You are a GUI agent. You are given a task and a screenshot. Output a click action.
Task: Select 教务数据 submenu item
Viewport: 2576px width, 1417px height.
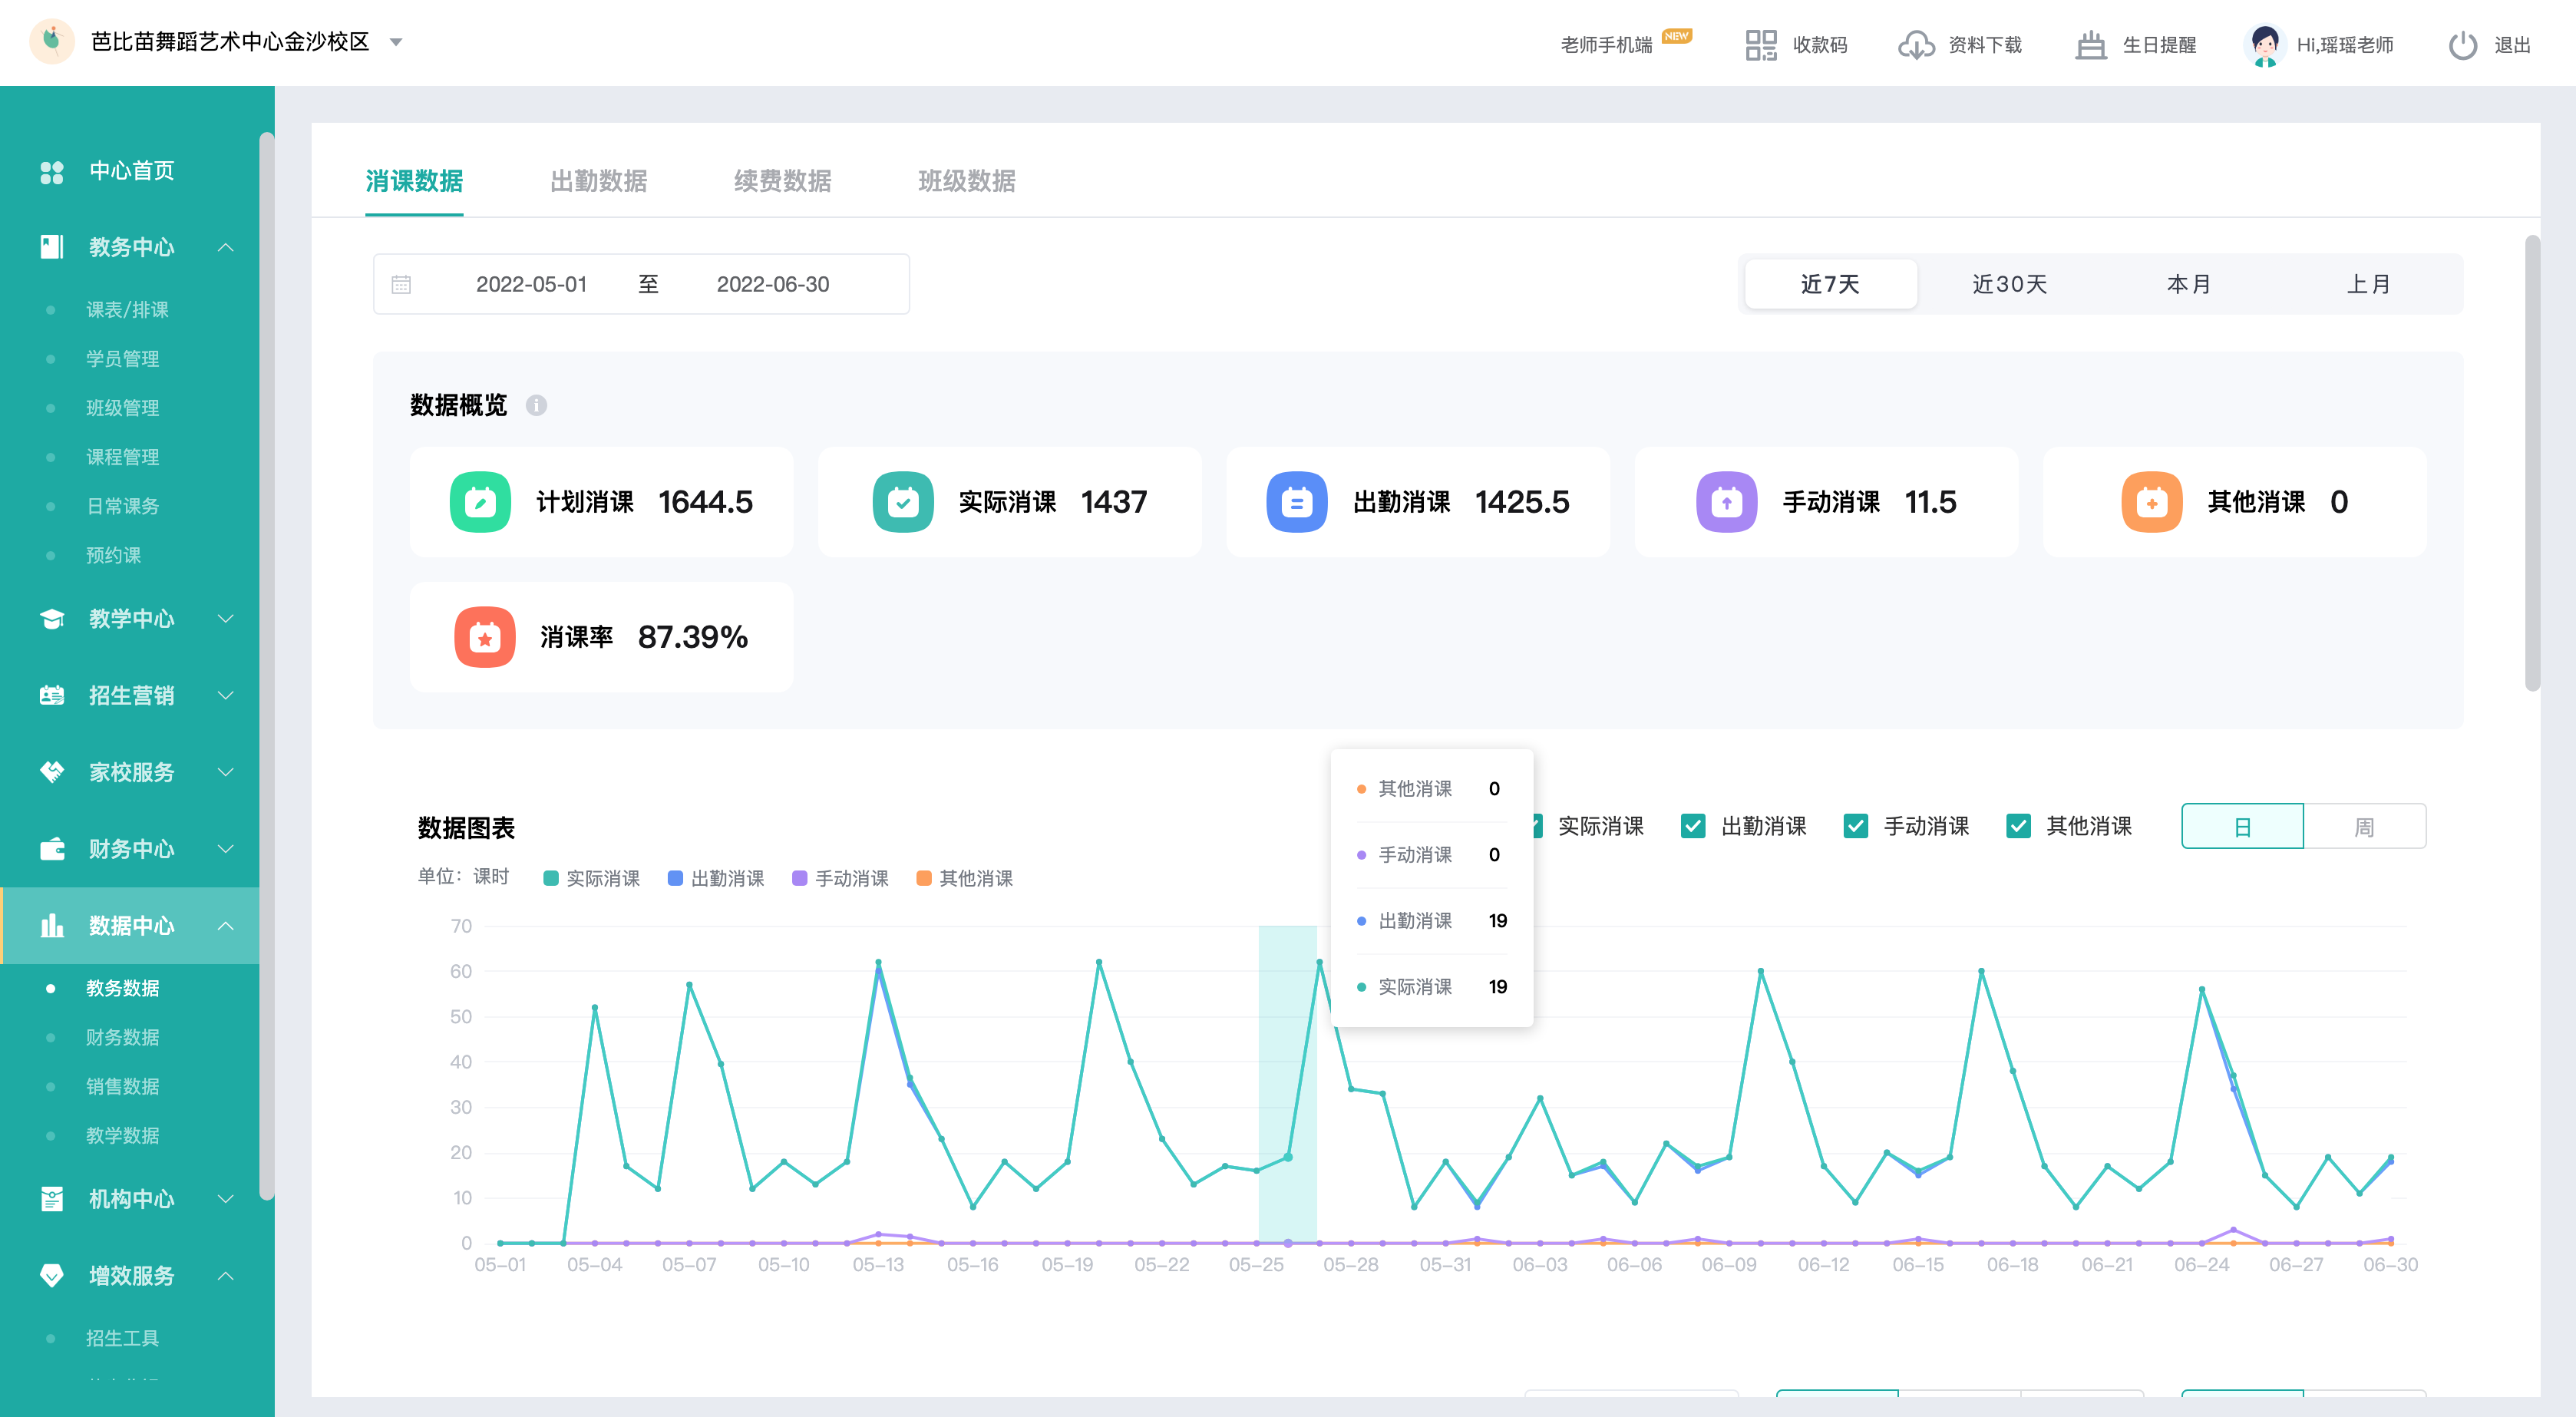122,988
